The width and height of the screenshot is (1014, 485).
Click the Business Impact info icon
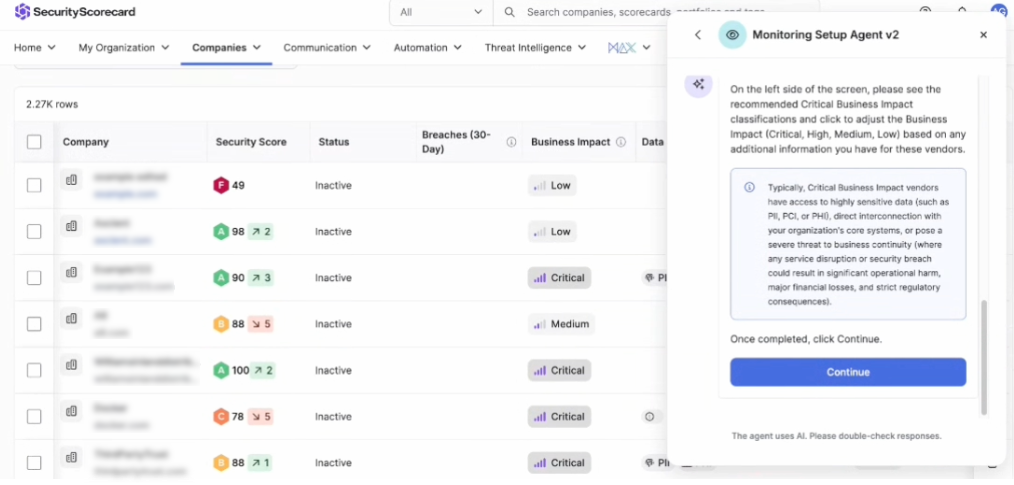621,142
